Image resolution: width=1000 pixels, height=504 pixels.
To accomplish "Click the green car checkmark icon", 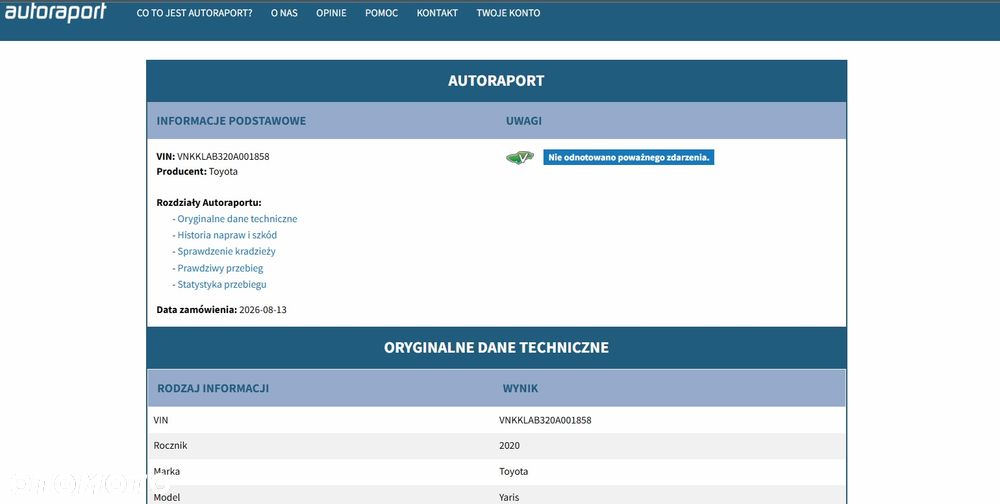I will pyautogui.click(x=520, y=157).
